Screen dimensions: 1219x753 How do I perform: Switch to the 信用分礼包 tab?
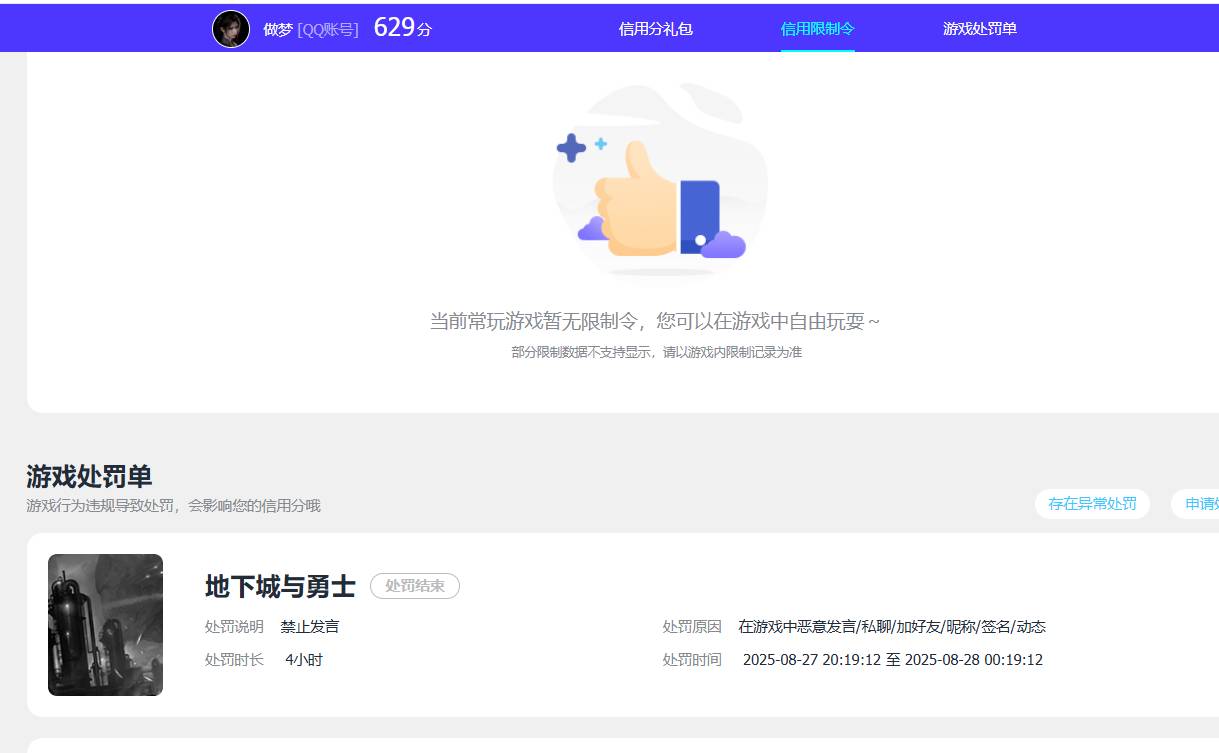click(x=656, y=29)
